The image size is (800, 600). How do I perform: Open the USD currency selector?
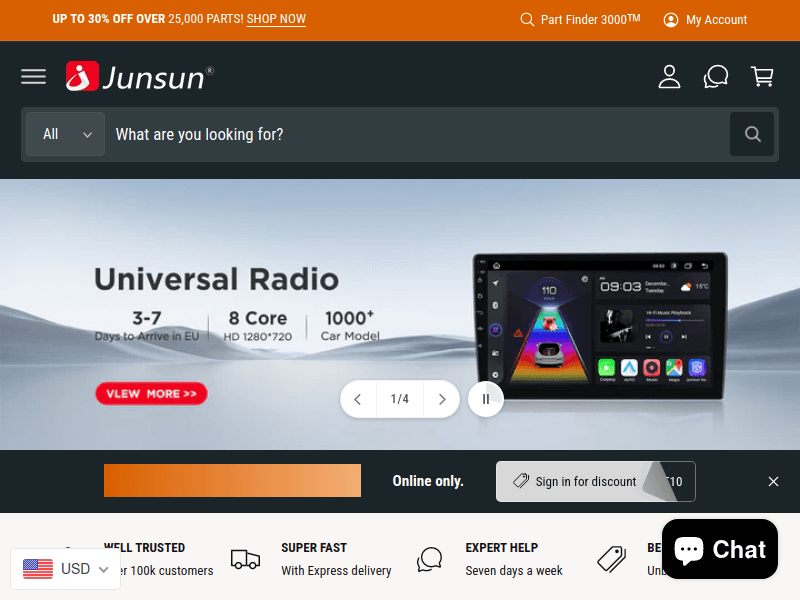point(66,569)
